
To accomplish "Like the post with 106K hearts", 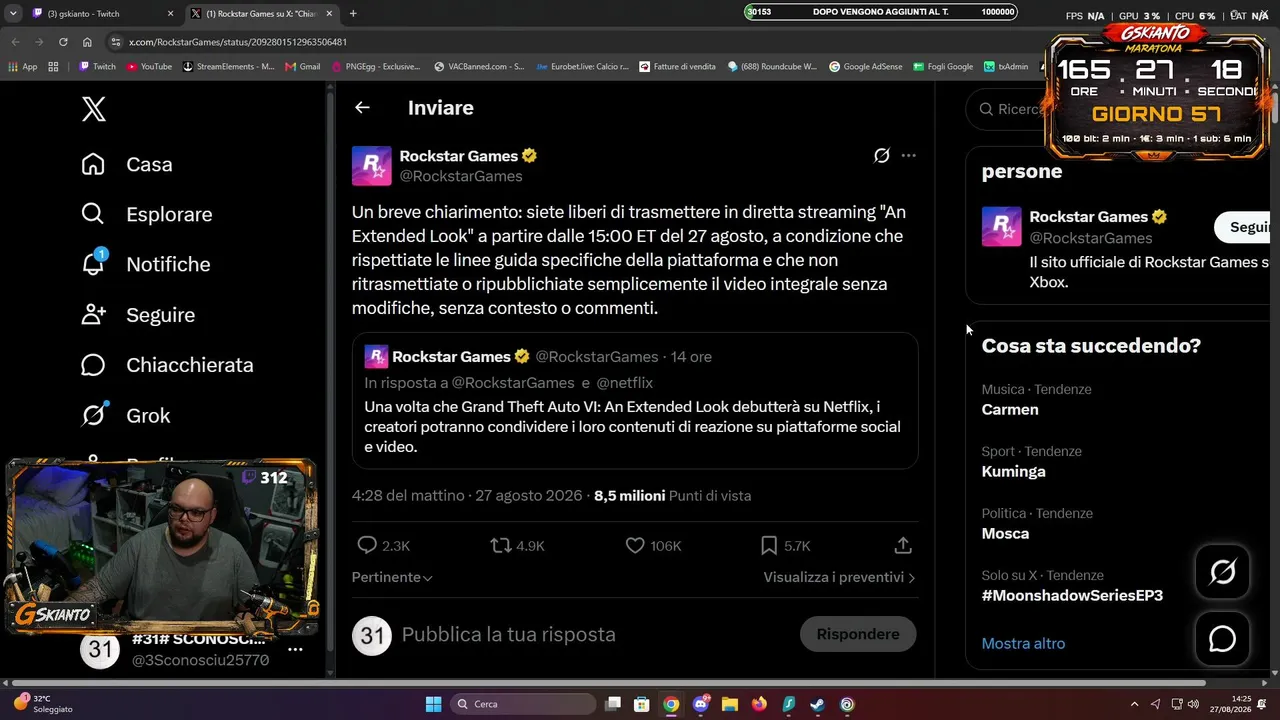I will pos(653,546).
